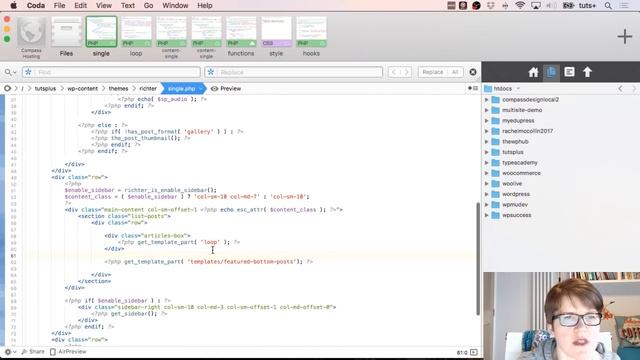Click wildcard asterisk in Find field
This screenshot has width=640, height=360.
click(x=28, y=72)
